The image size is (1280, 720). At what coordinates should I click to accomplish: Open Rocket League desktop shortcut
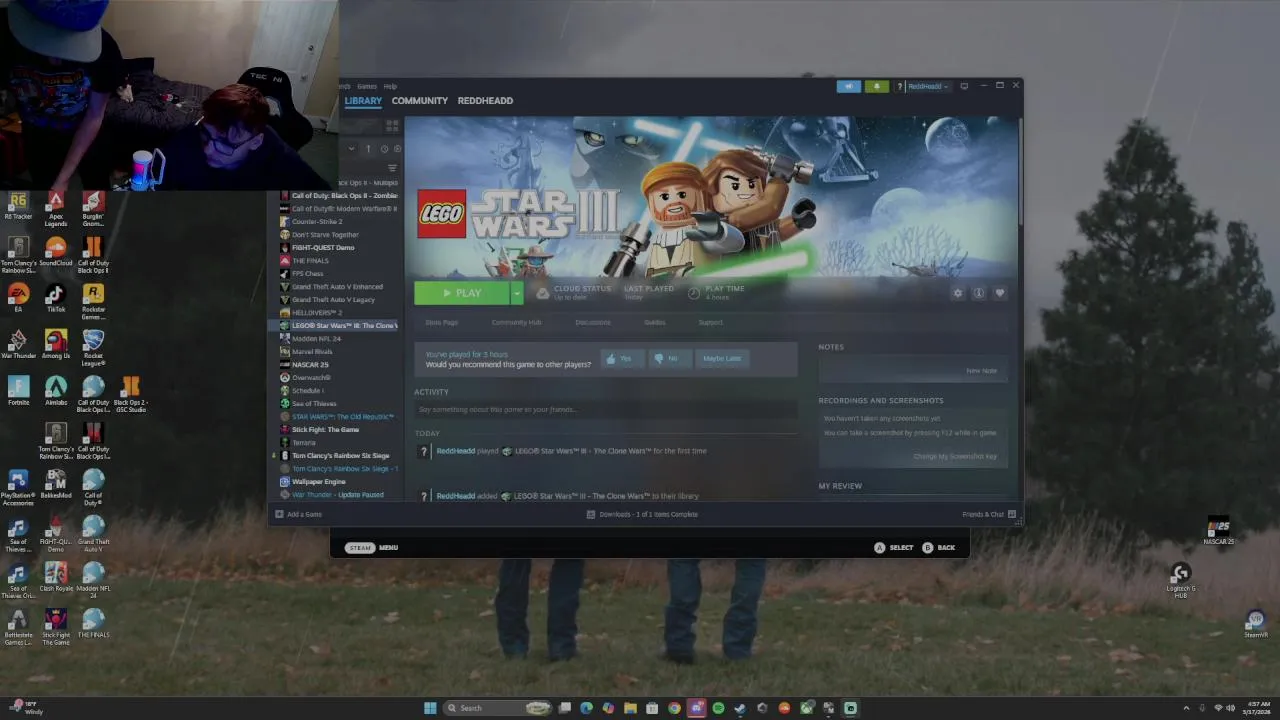click(x=93, y=347)
